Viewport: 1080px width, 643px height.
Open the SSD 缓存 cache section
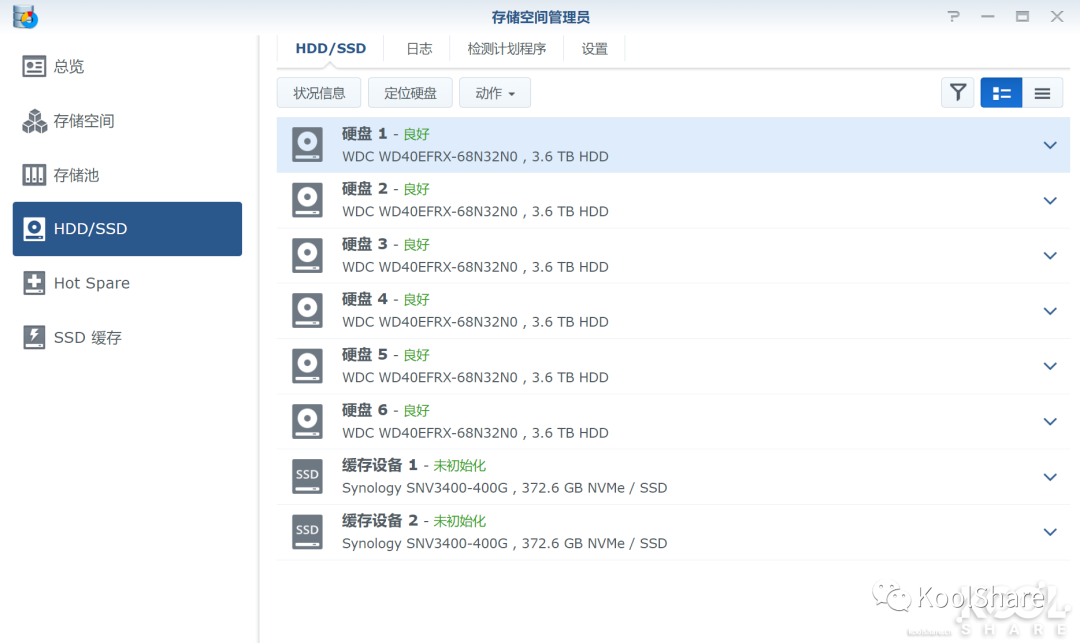point(127,337)
